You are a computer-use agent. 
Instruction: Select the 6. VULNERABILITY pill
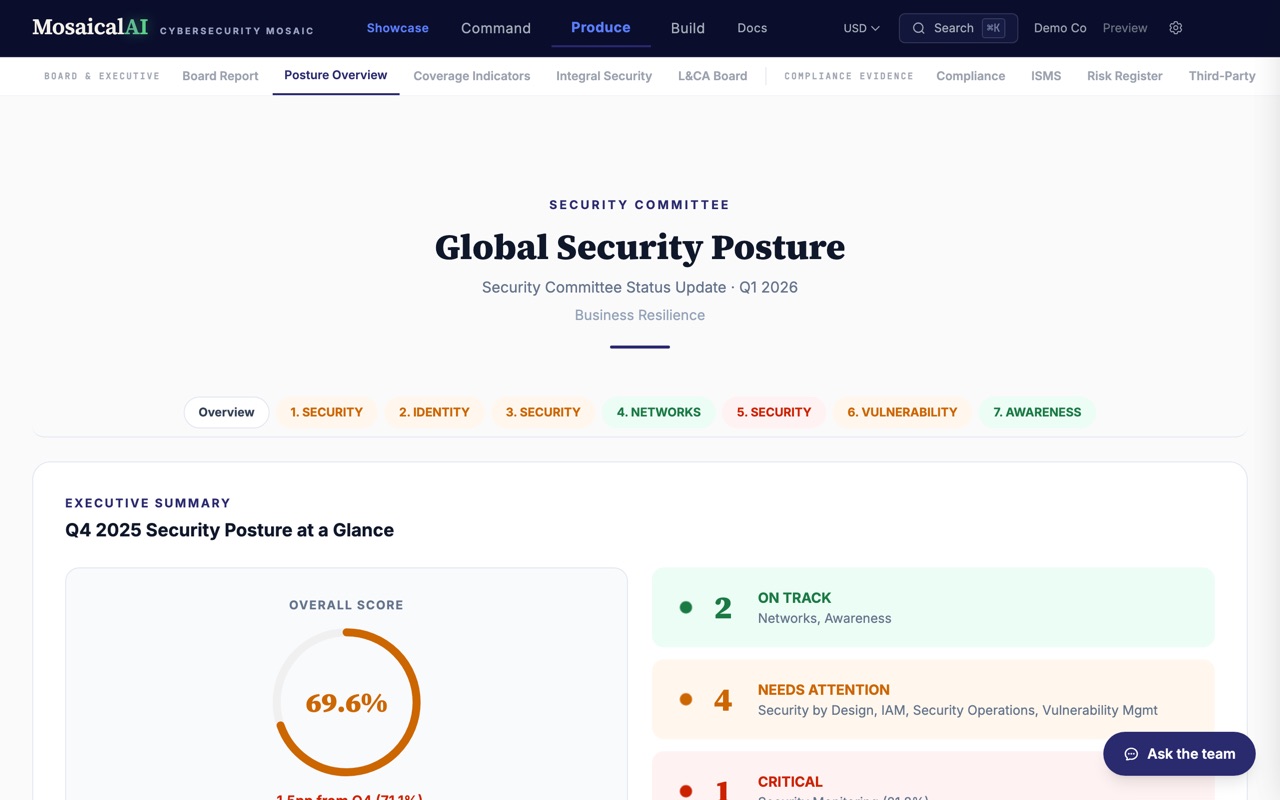902,412
